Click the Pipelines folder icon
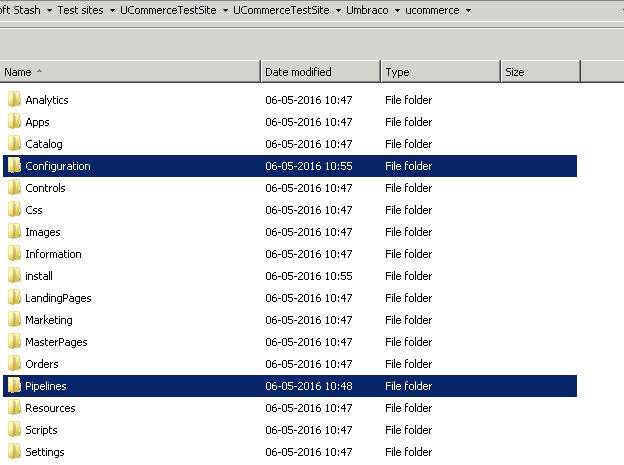The width and height of the screenshot is (624, 465). (14, 386)
